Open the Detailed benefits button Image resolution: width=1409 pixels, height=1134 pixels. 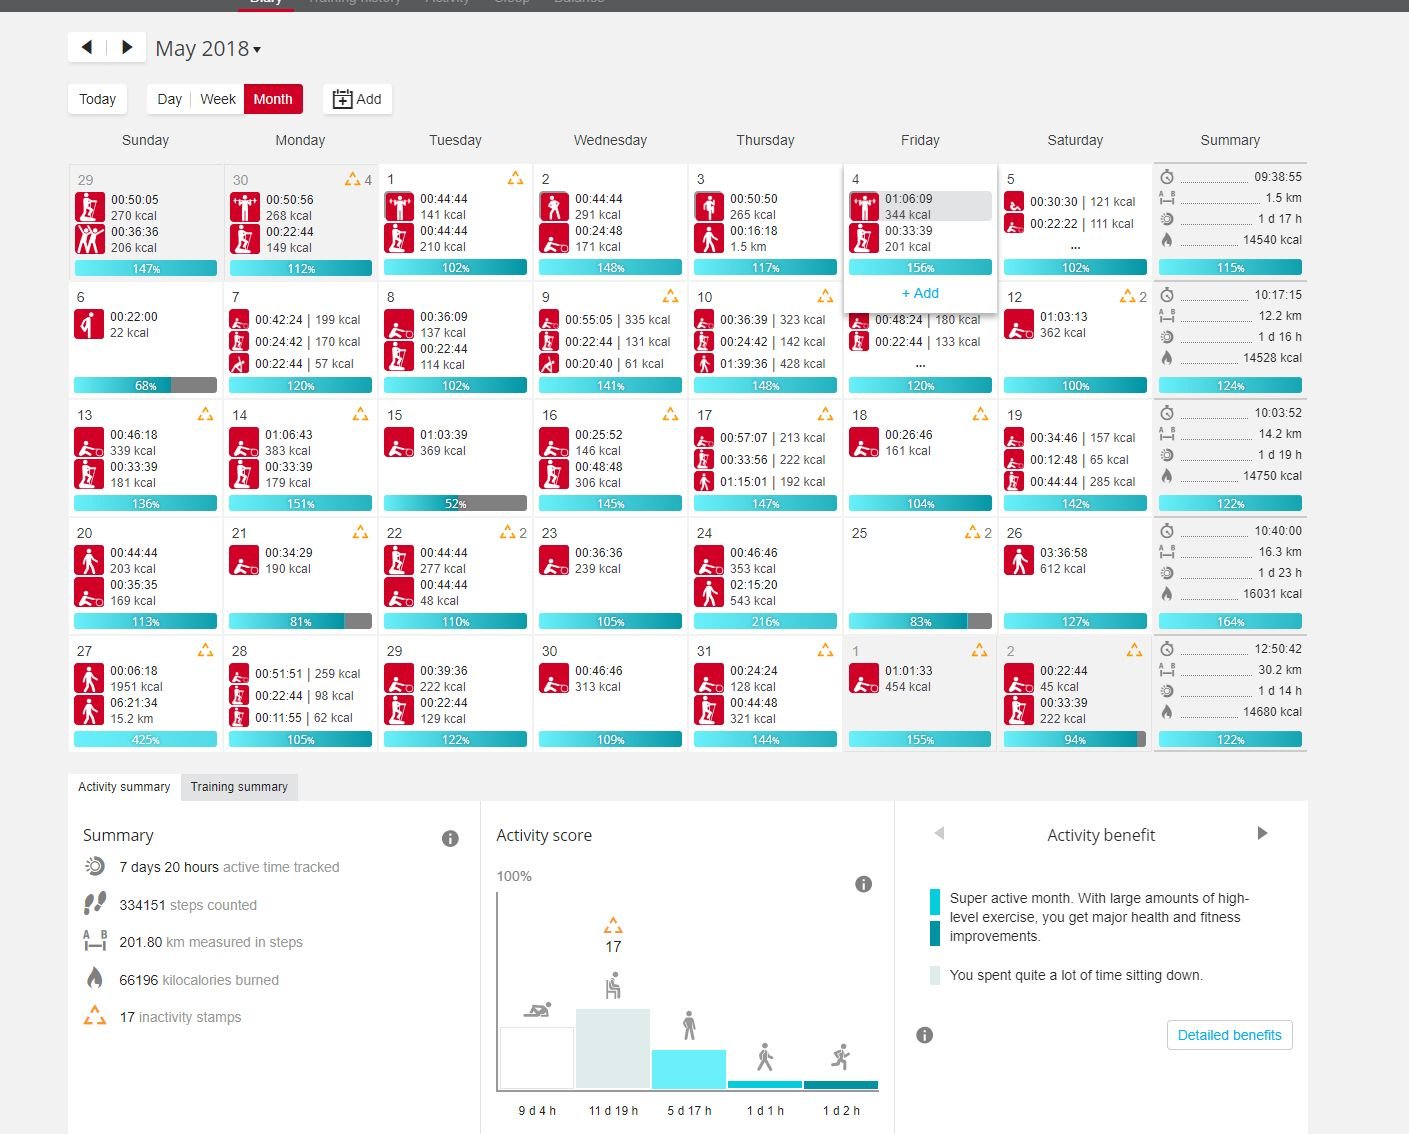click(1229, 1035)
